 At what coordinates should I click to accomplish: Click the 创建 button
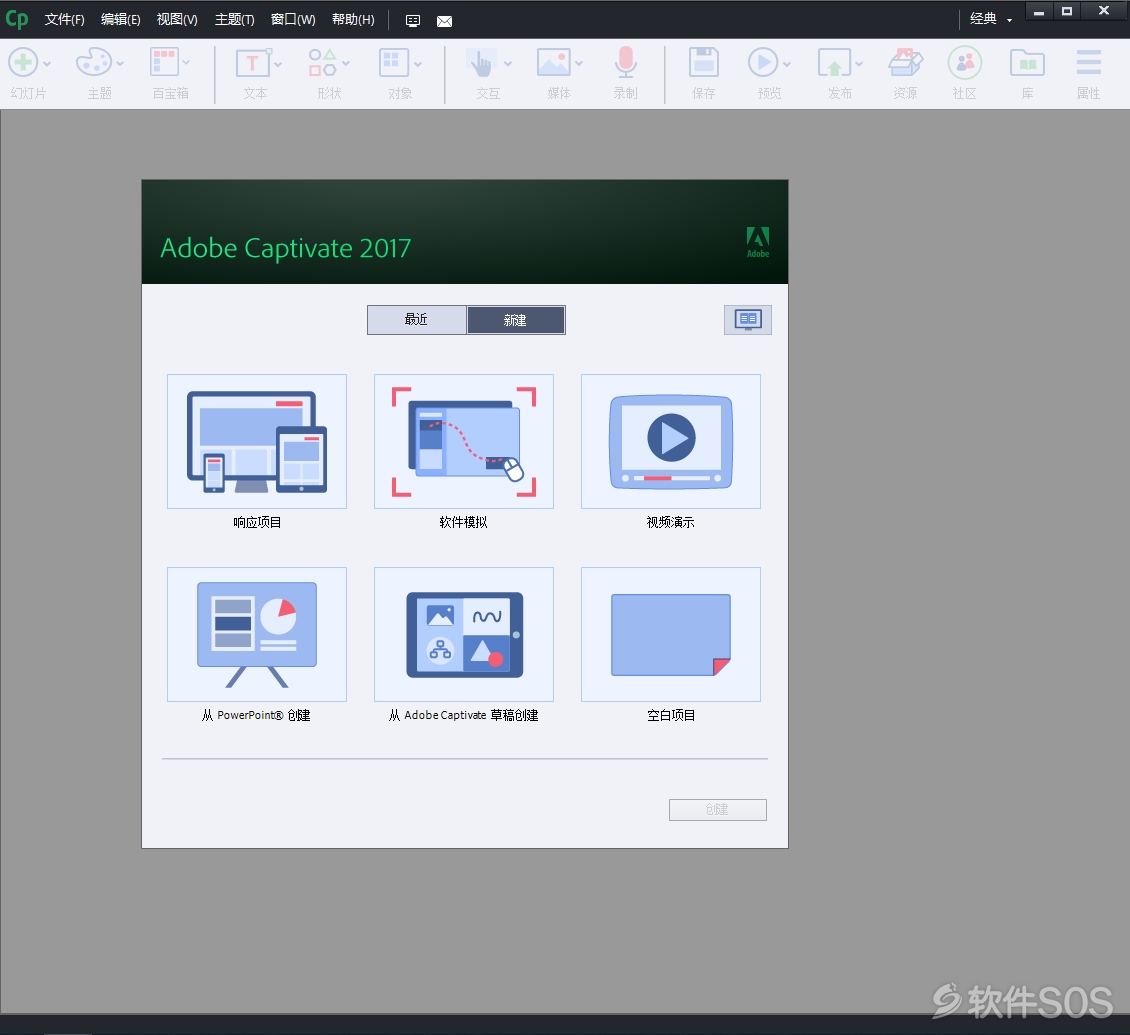(x=718, y=810)
